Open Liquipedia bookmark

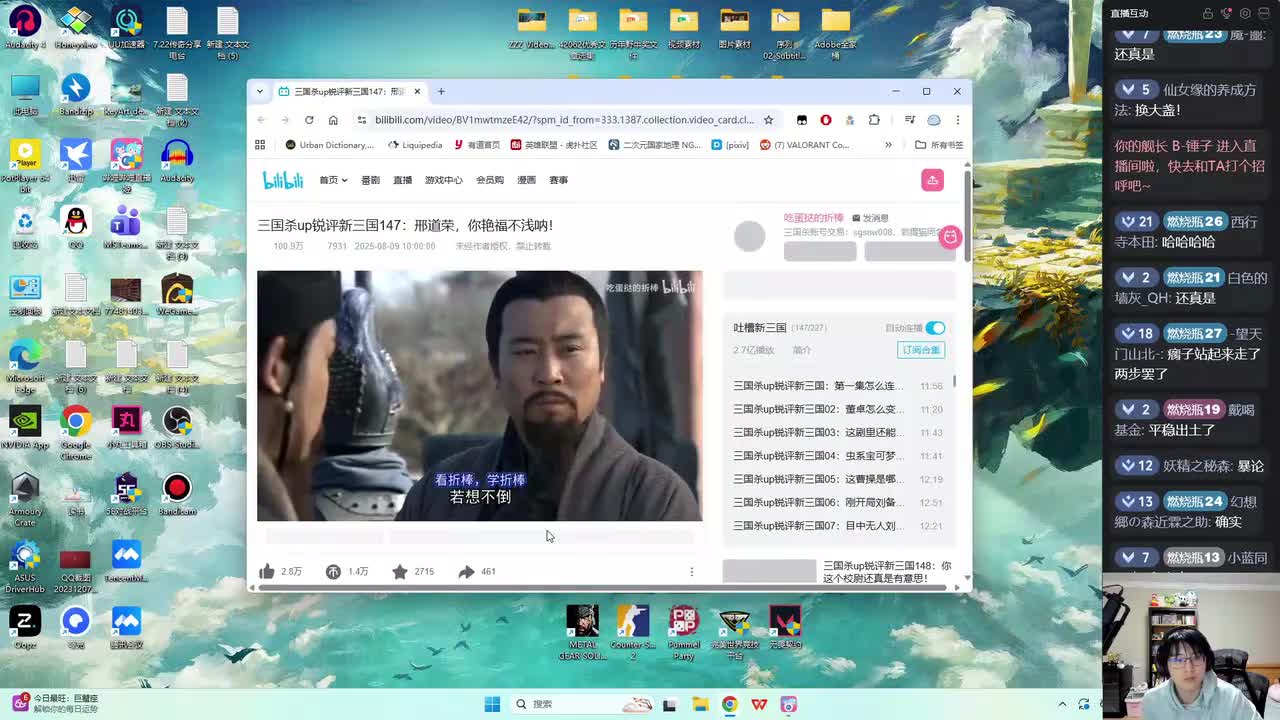coord(414,145)
